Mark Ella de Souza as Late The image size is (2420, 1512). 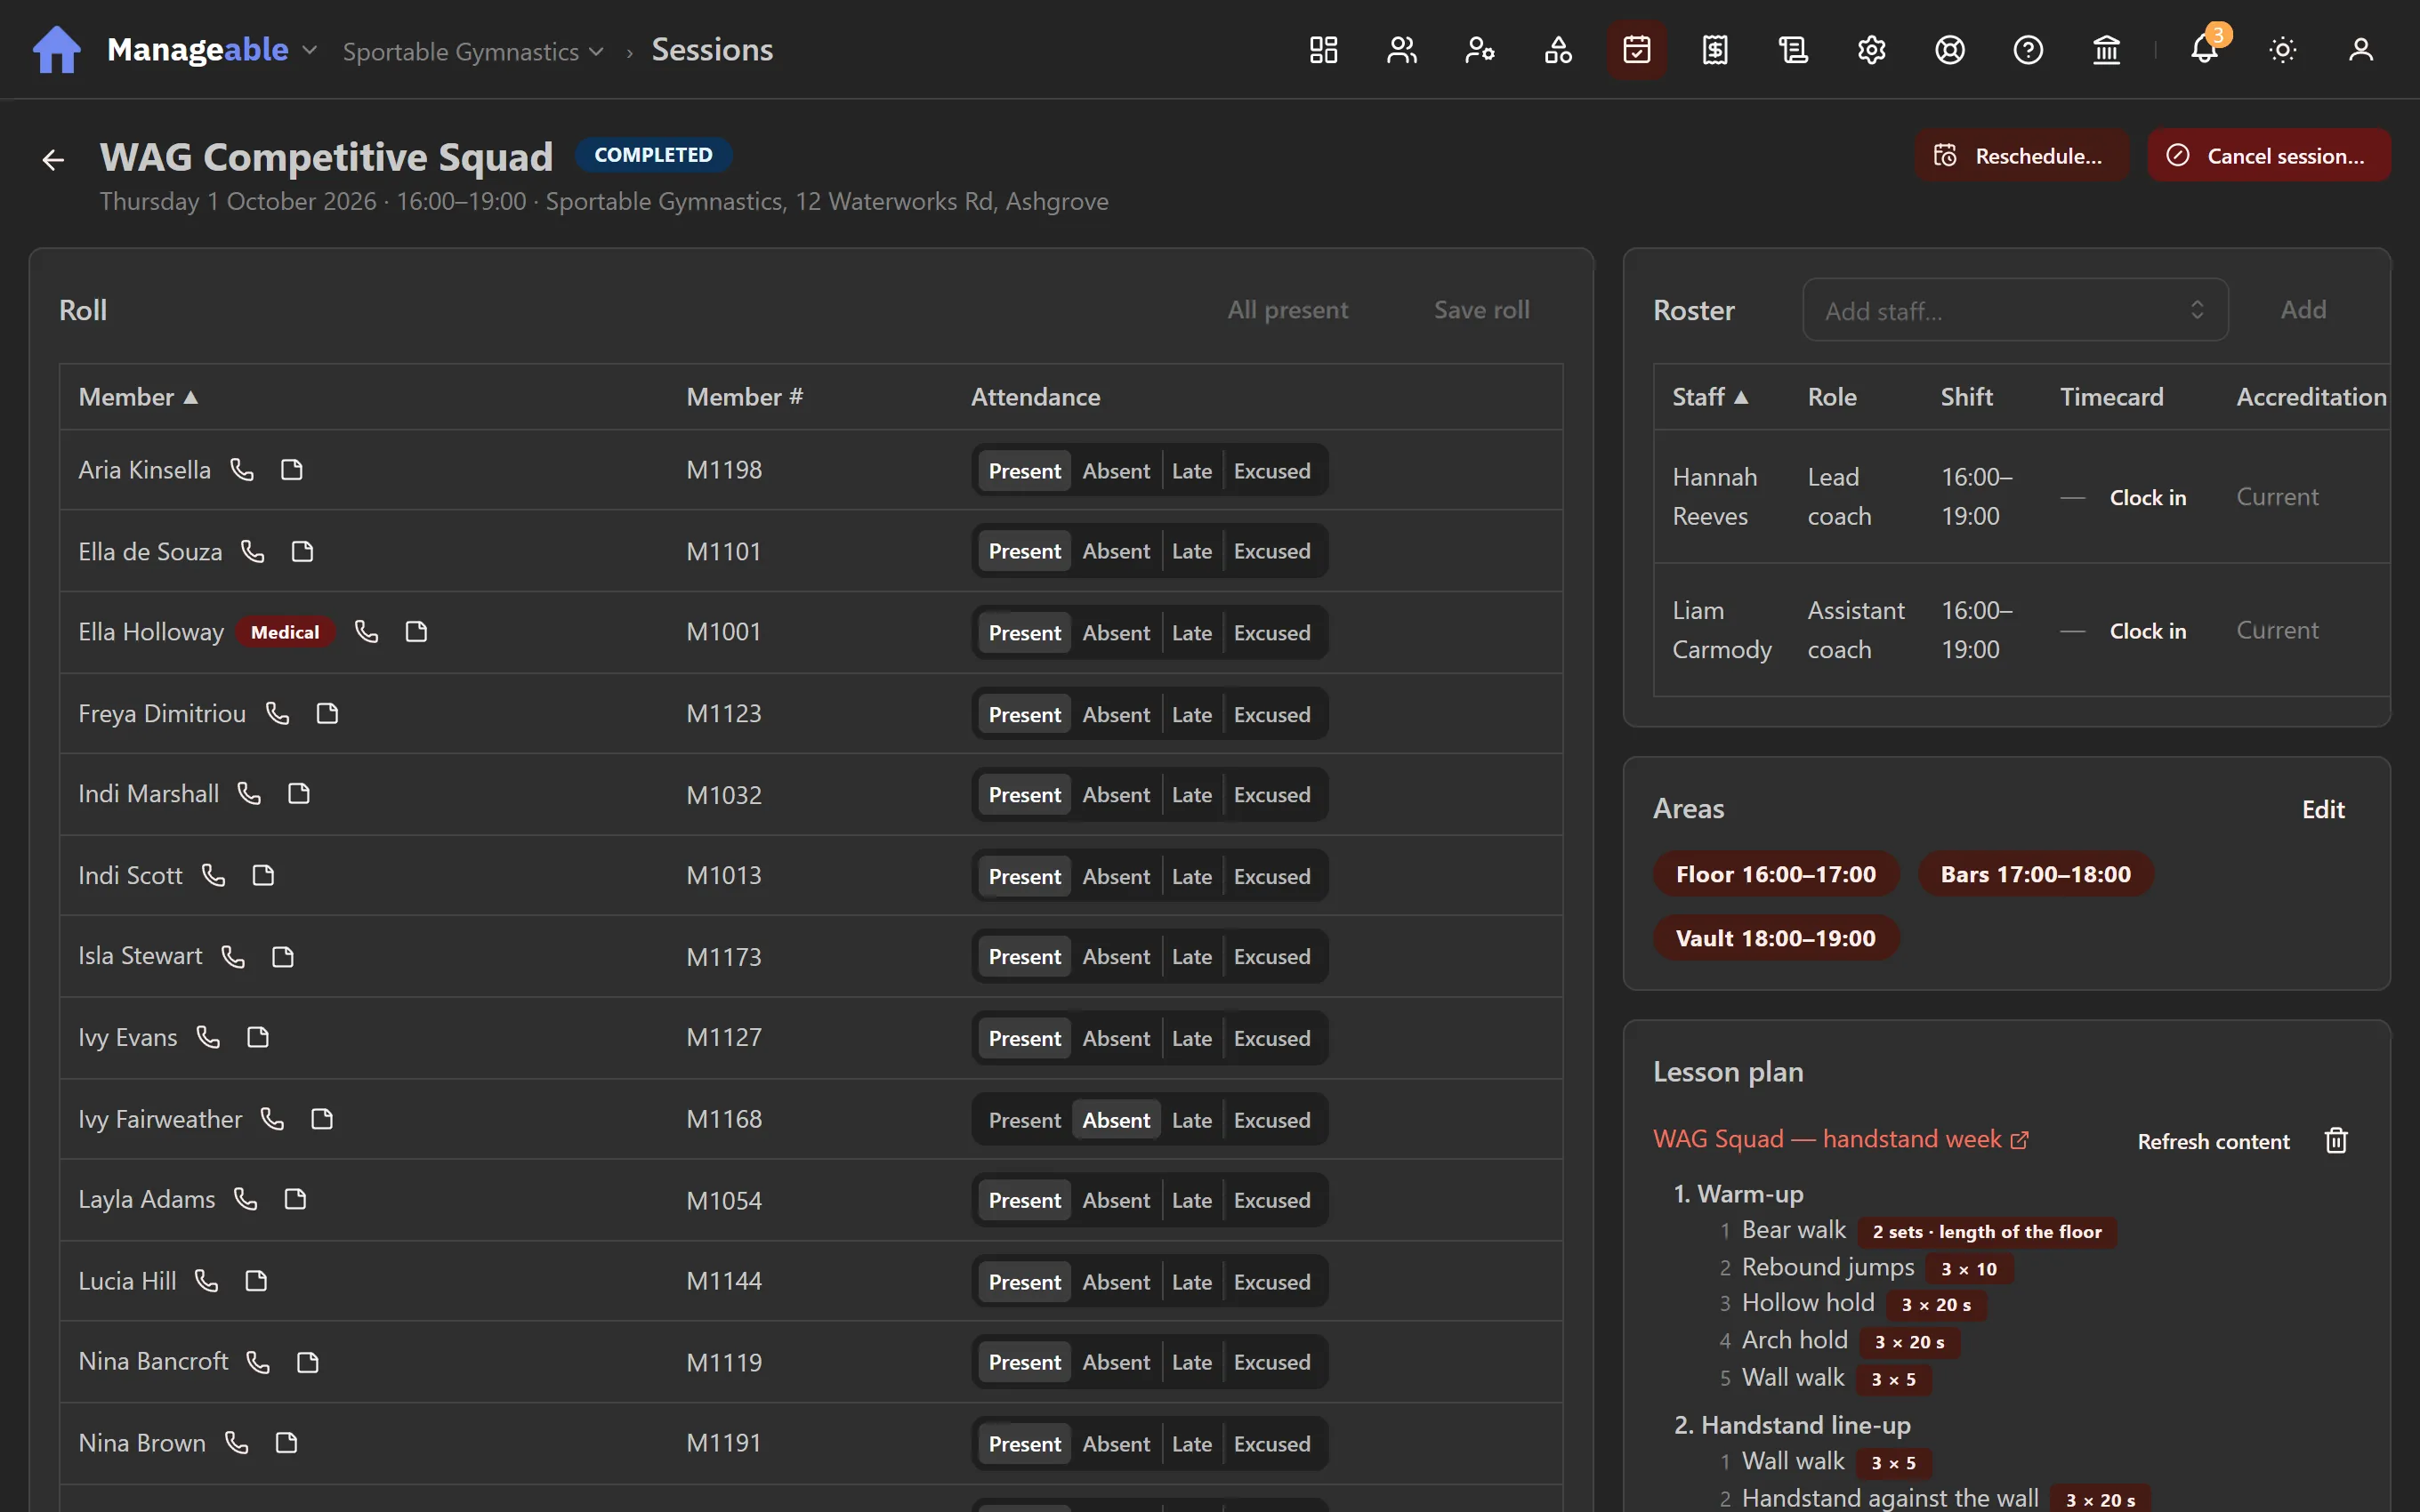click(1191, 552)
